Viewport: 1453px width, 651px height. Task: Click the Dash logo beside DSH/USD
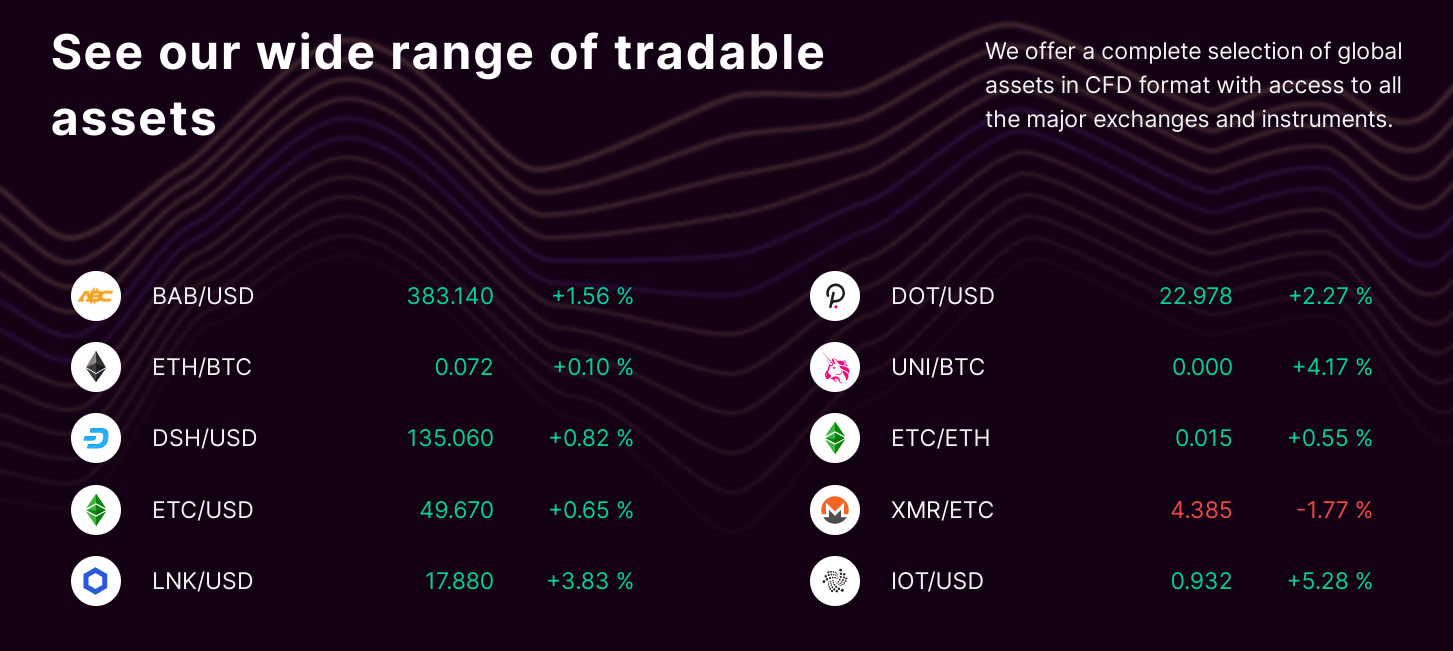point(96,438)
